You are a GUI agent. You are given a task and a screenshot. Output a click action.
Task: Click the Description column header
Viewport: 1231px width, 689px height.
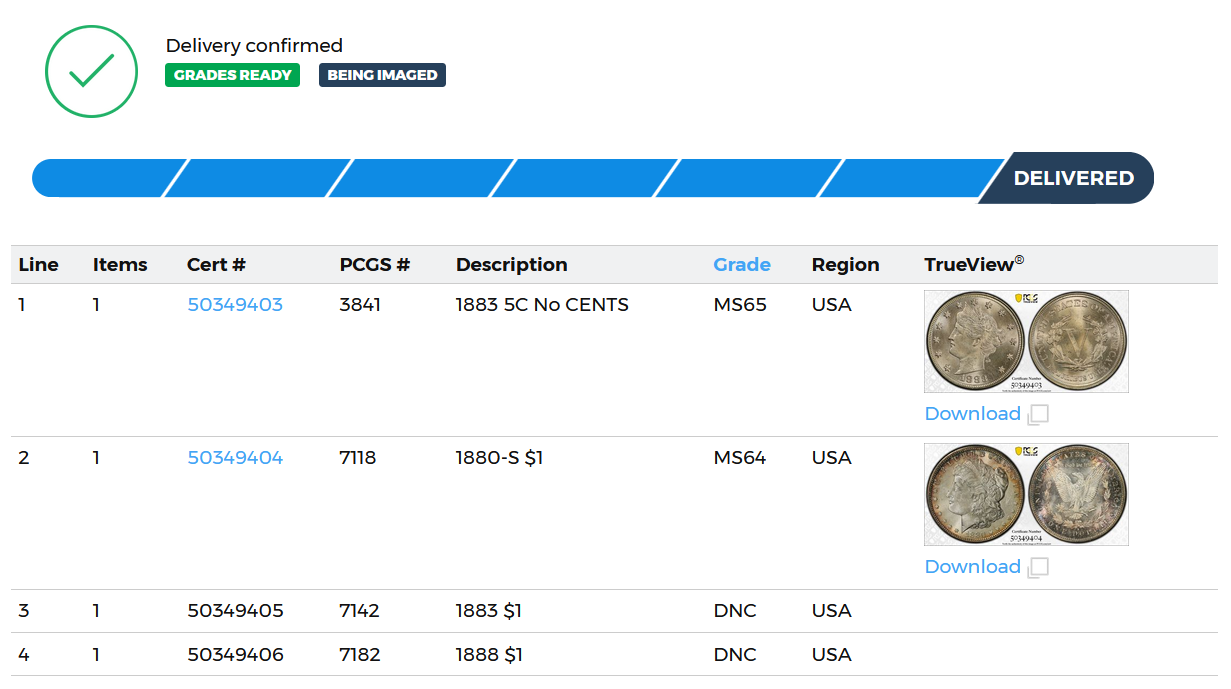coord(511,265)
